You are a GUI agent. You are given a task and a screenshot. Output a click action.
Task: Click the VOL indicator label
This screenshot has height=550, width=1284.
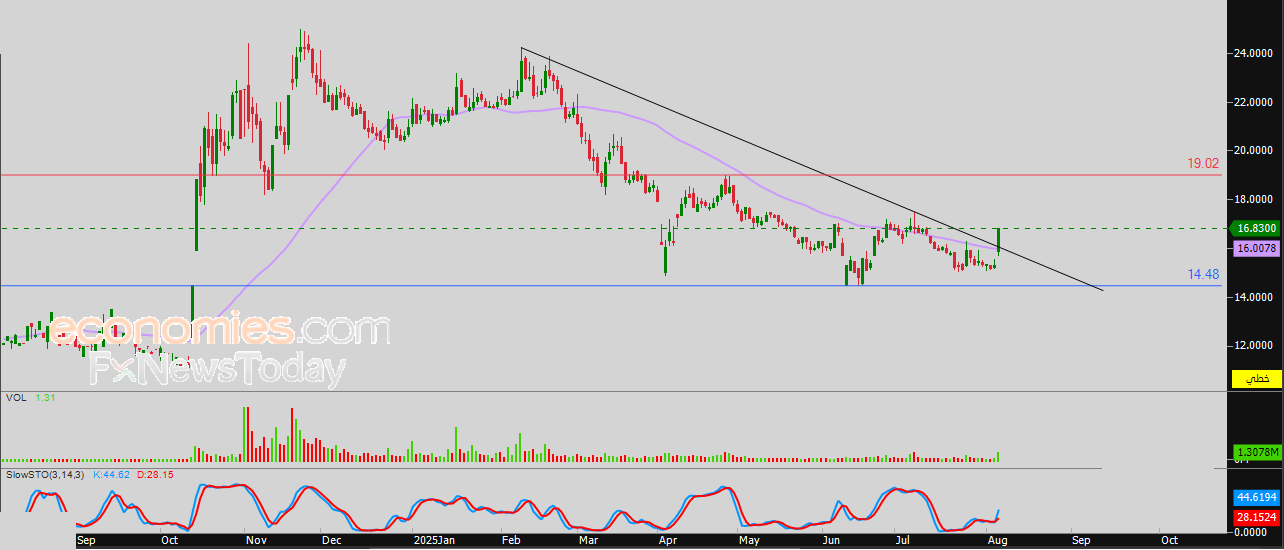point(15,398)
